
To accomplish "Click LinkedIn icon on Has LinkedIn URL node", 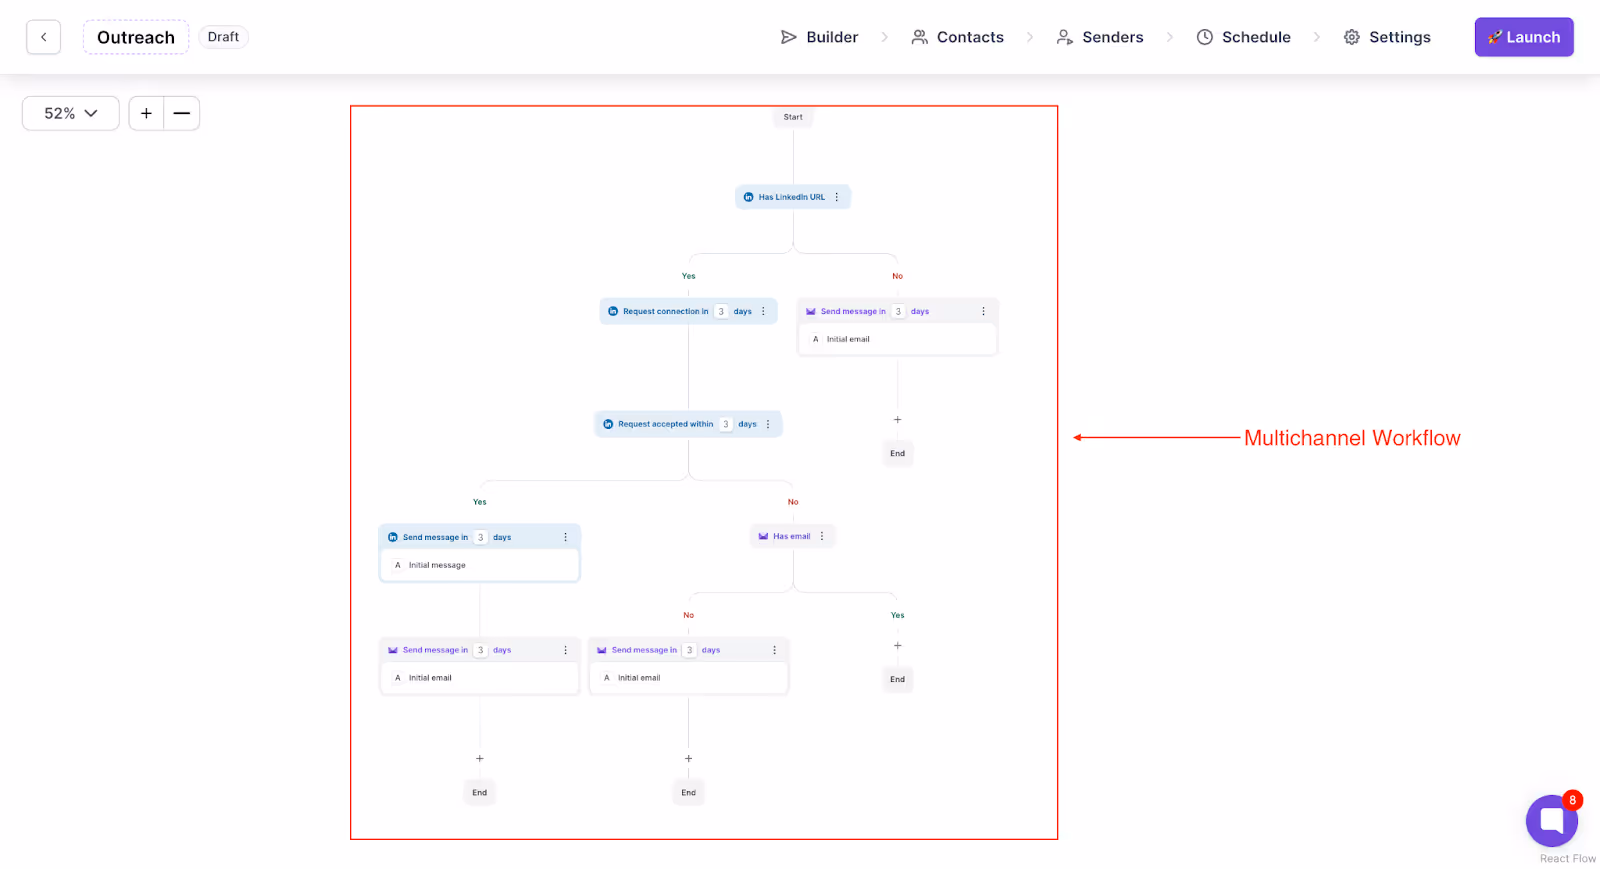I will [748, 197].
